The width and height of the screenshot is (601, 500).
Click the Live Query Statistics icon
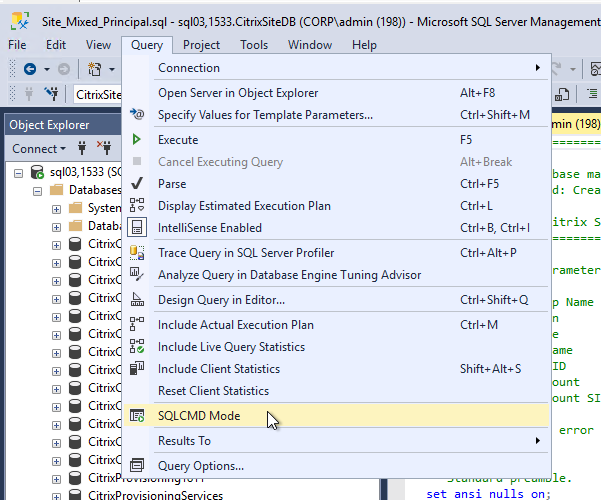137,346
